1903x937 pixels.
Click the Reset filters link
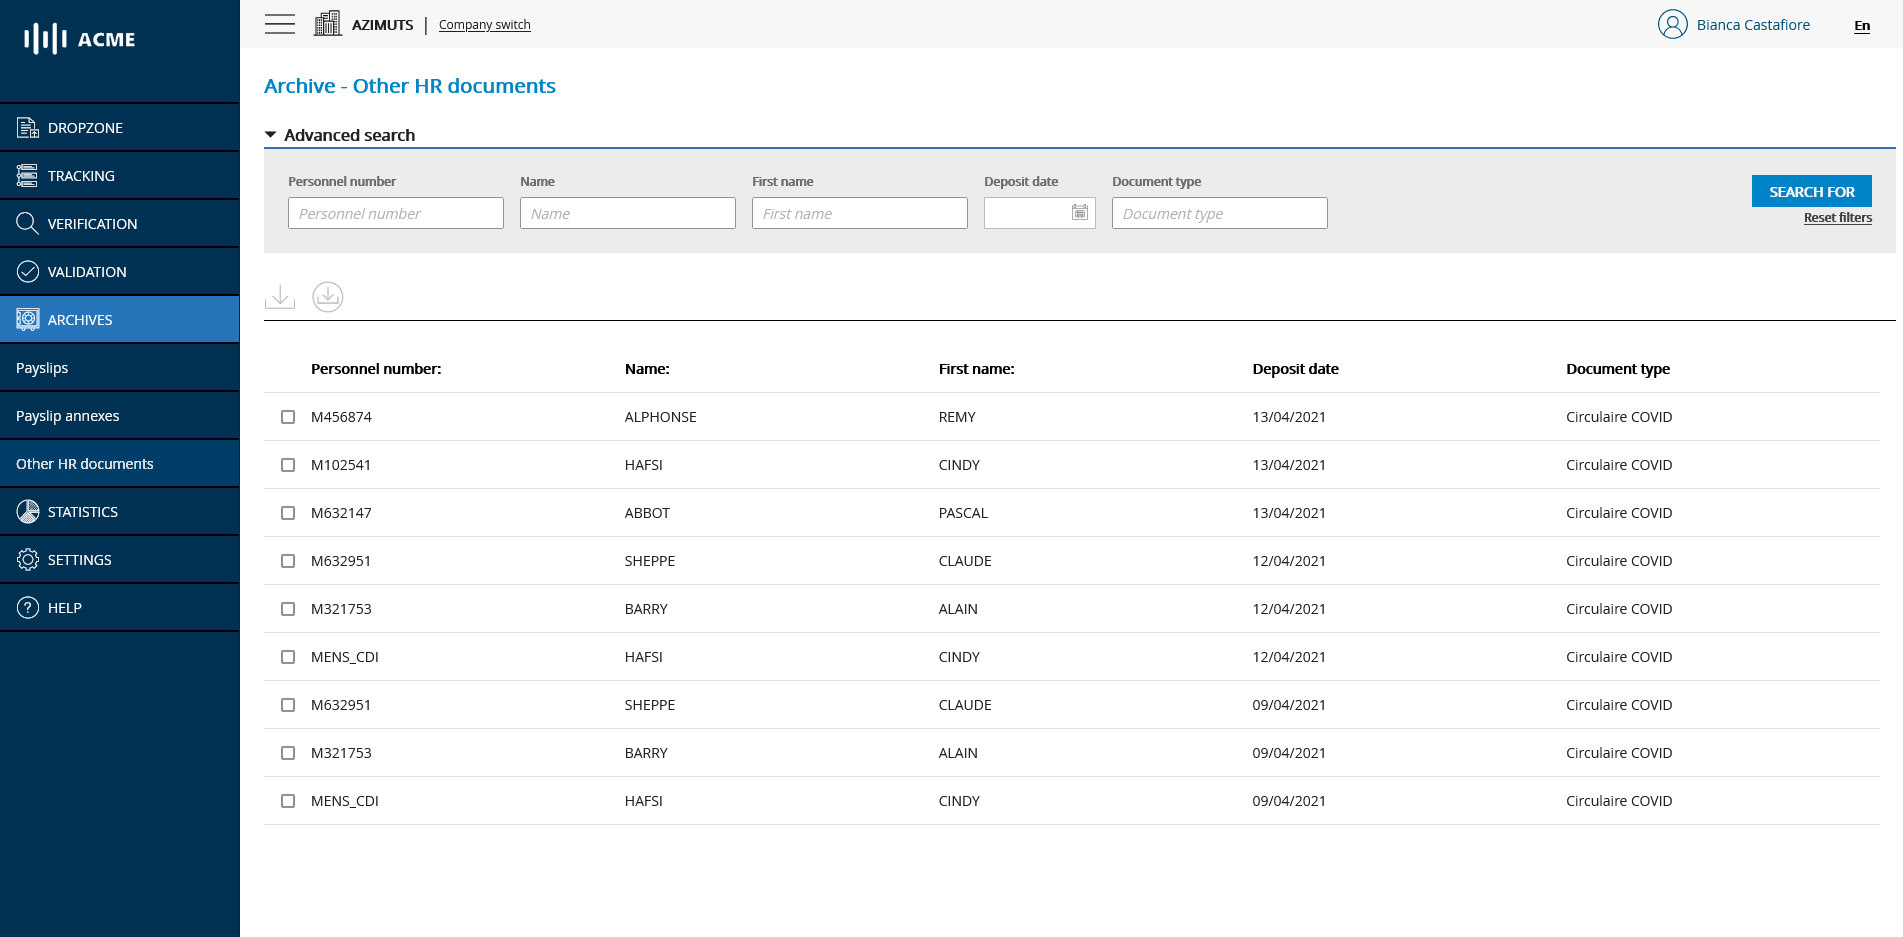(1837, 218)
